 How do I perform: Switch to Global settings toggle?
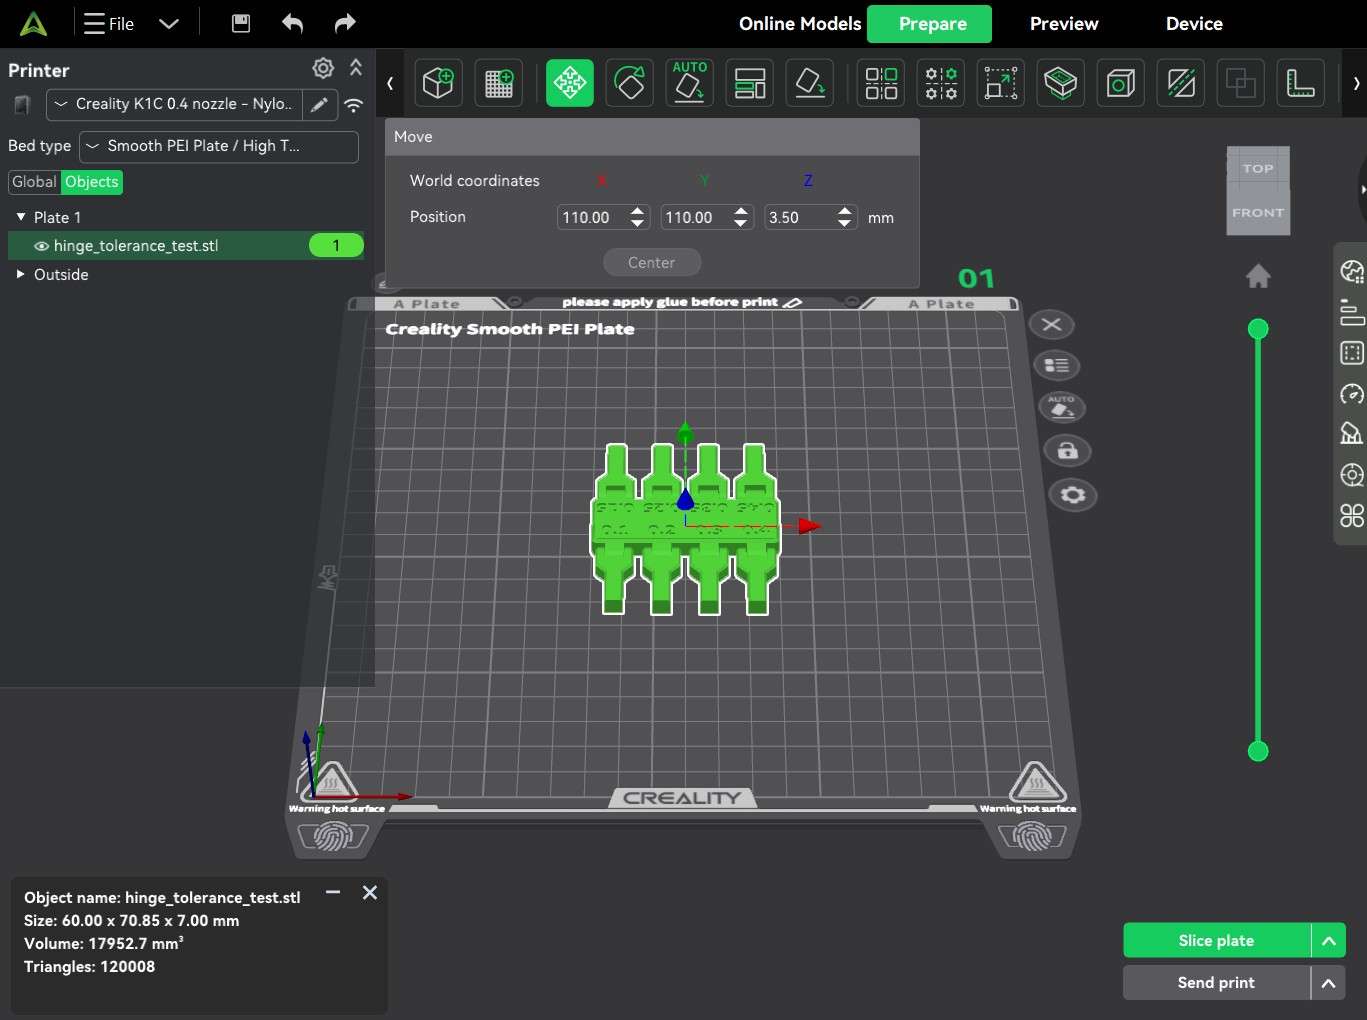[34, 182]
